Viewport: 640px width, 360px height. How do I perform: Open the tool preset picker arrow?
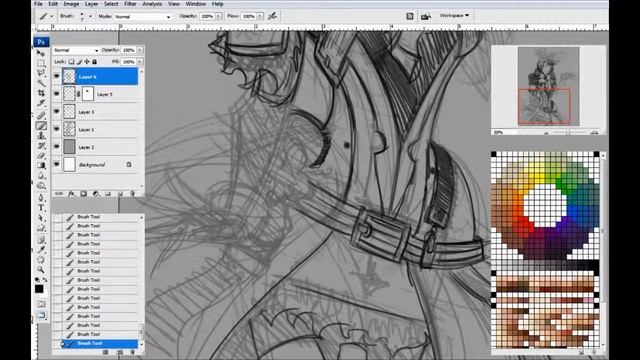tap(51, 16)
